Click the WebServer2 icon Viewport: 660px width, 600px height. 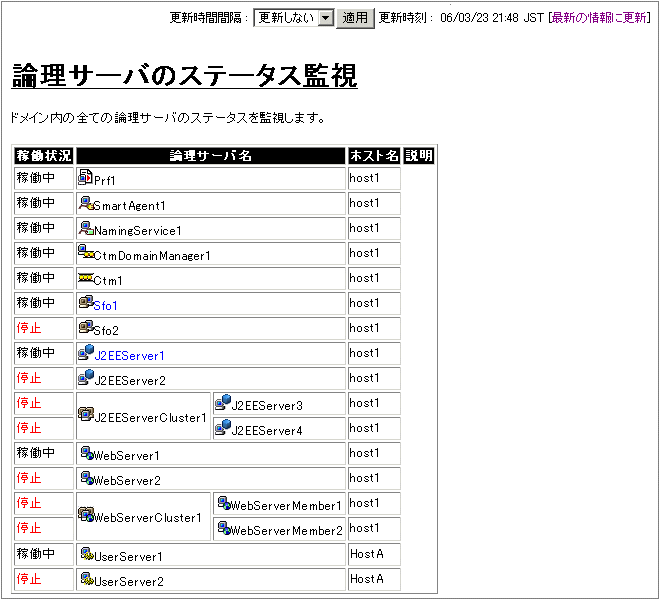point(87,478)
